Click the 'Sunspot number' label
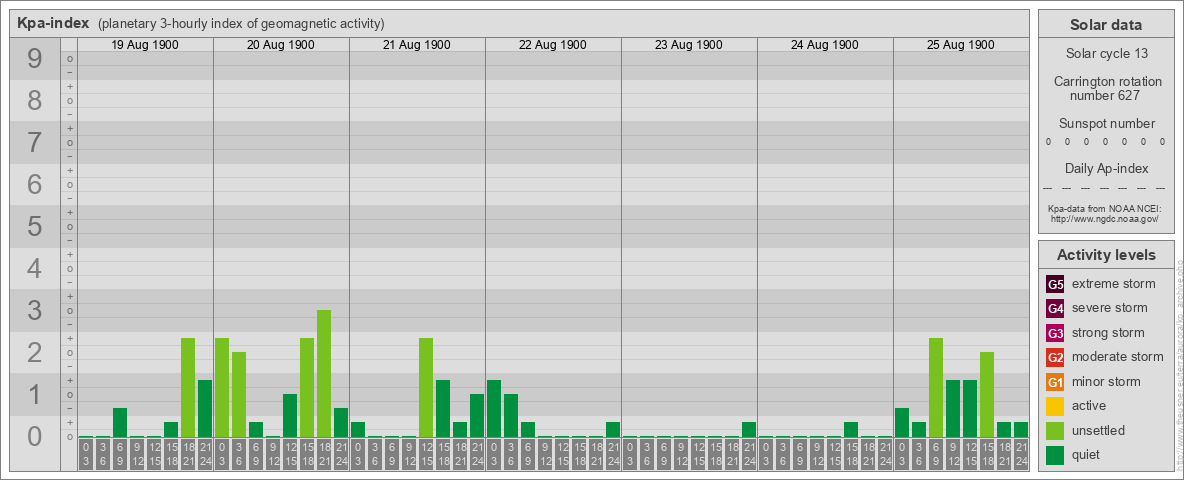Viewport: 1184px width, 480px height. pos(1106,124)
